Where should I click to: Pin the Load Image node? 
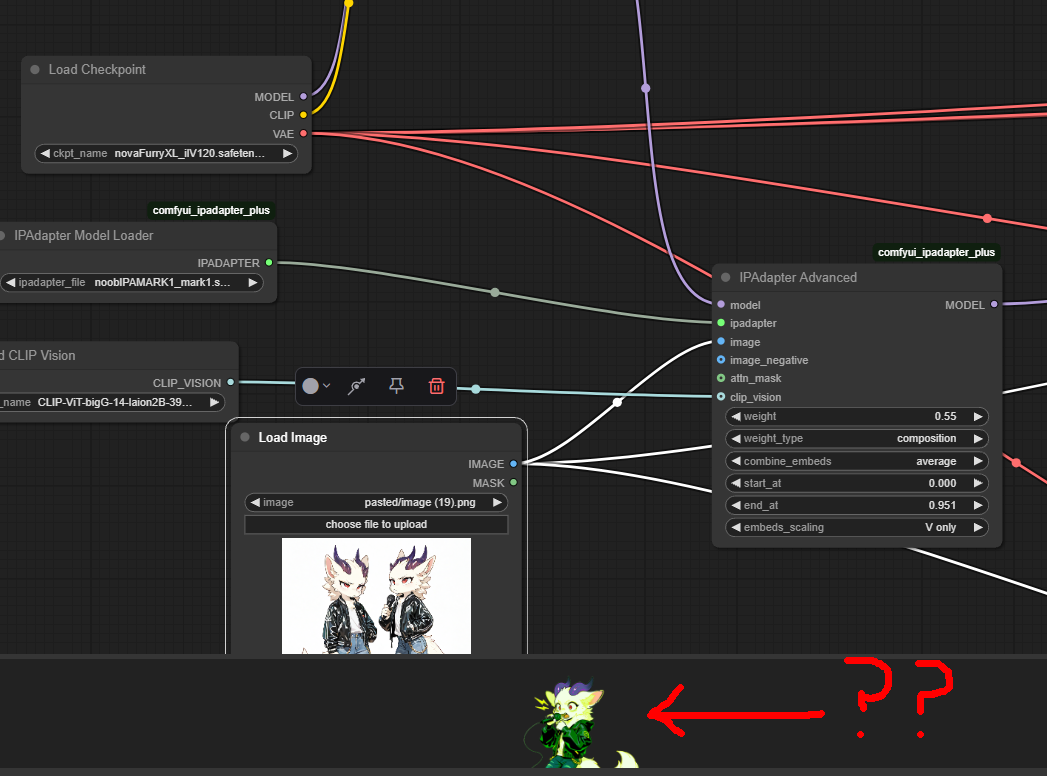click(x=397, y=386)
